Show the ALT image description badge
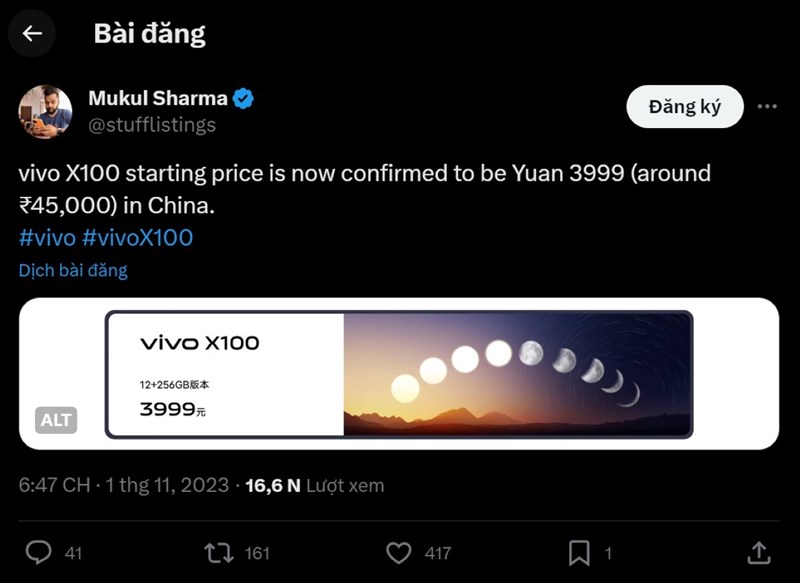 56,420
